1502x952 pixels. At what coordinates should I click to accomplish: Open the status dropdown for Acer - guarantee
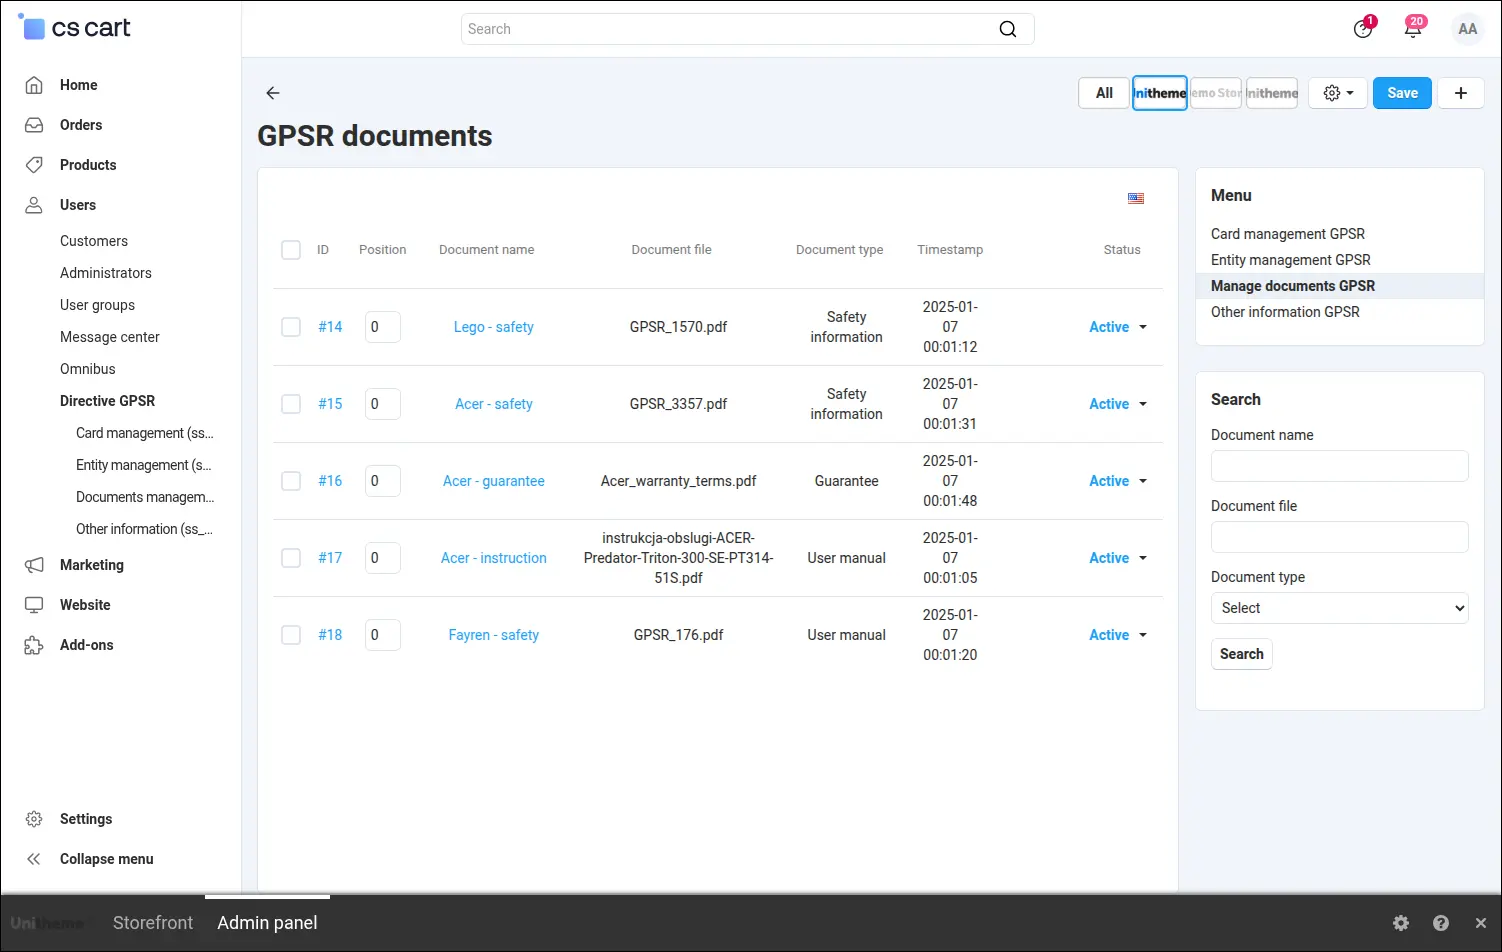click(1118, 481)
